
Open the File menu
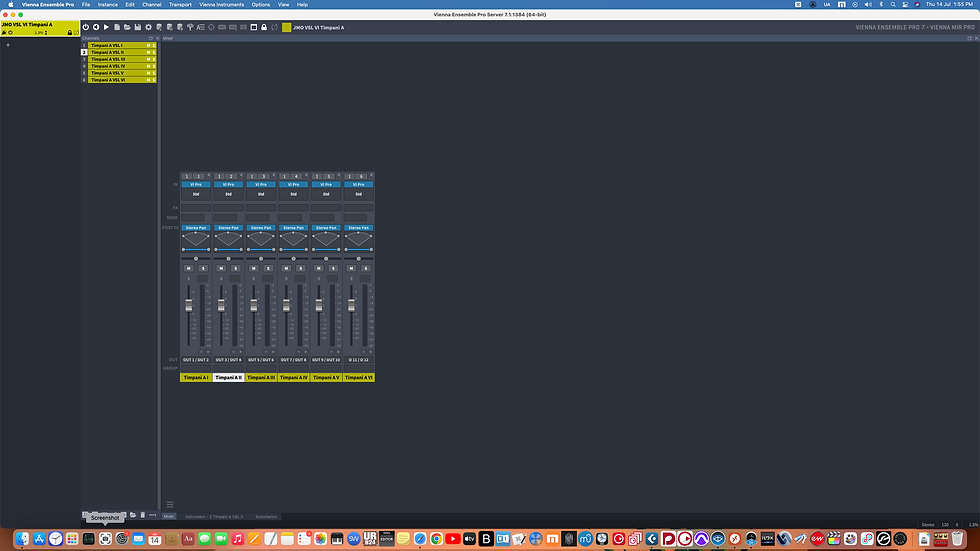[86, 4]
